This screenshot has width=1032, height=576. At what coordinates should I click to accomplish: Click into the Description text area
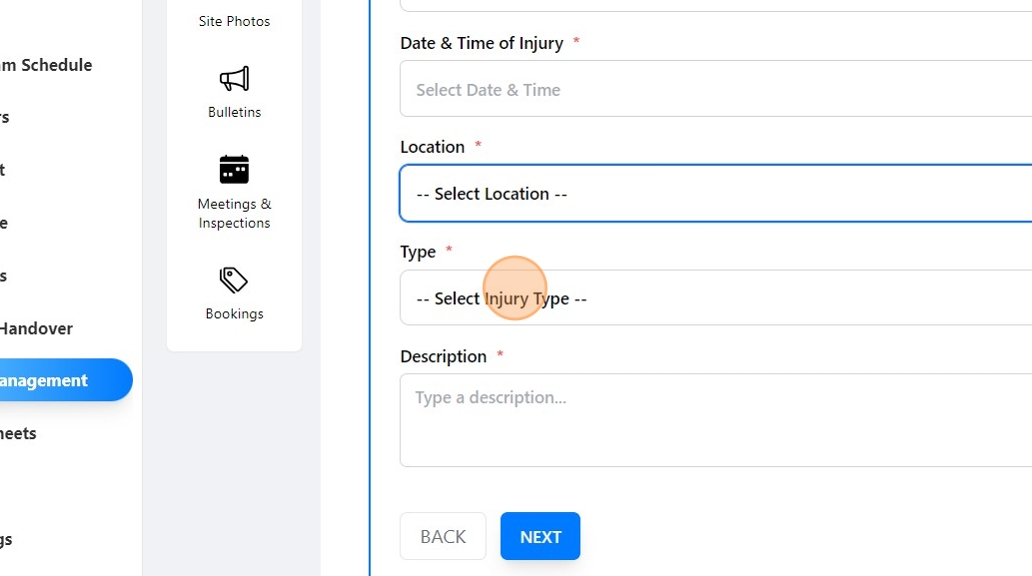(715, 420)
